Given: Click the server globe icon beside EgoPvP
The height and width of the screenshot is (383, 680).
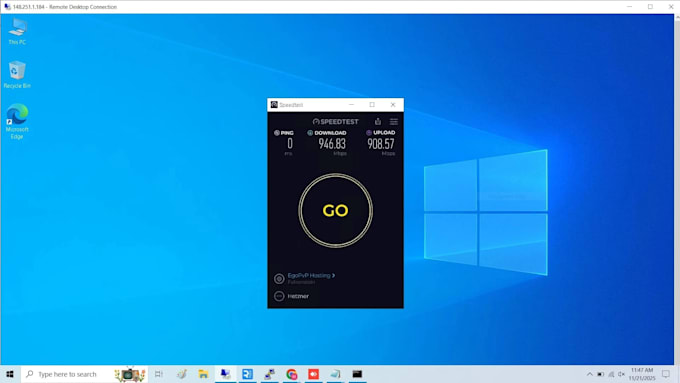Looking at the screenshot, I should point(279,278).
